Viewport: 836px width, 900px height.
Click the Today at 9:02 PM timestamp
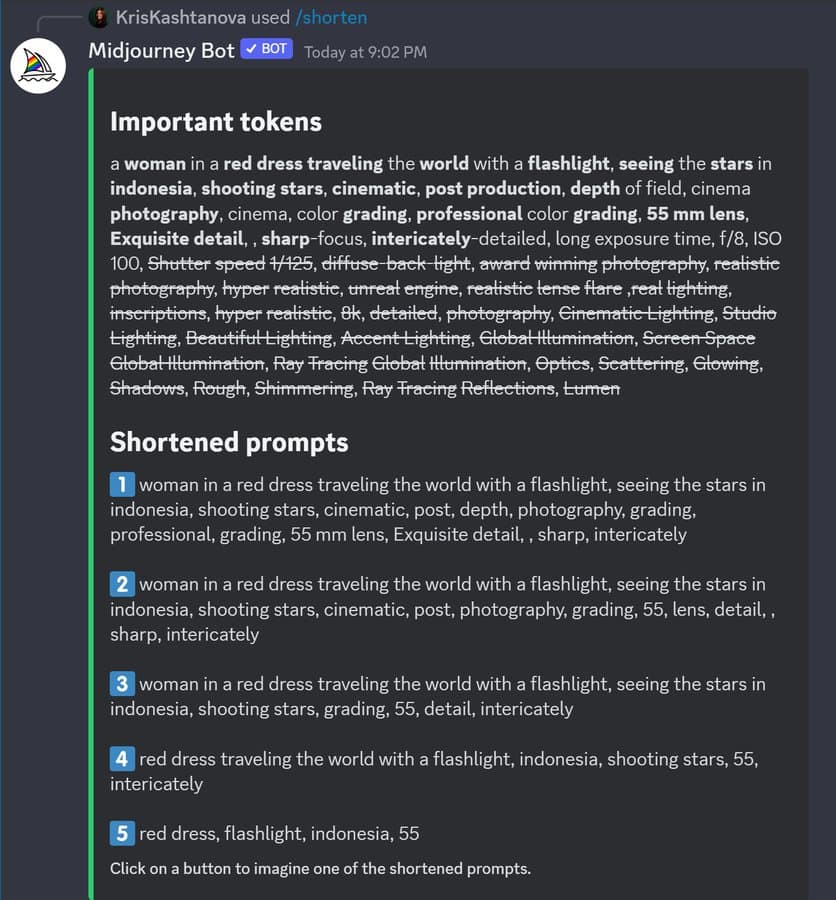pyautogui.click(x=366, y=52)
